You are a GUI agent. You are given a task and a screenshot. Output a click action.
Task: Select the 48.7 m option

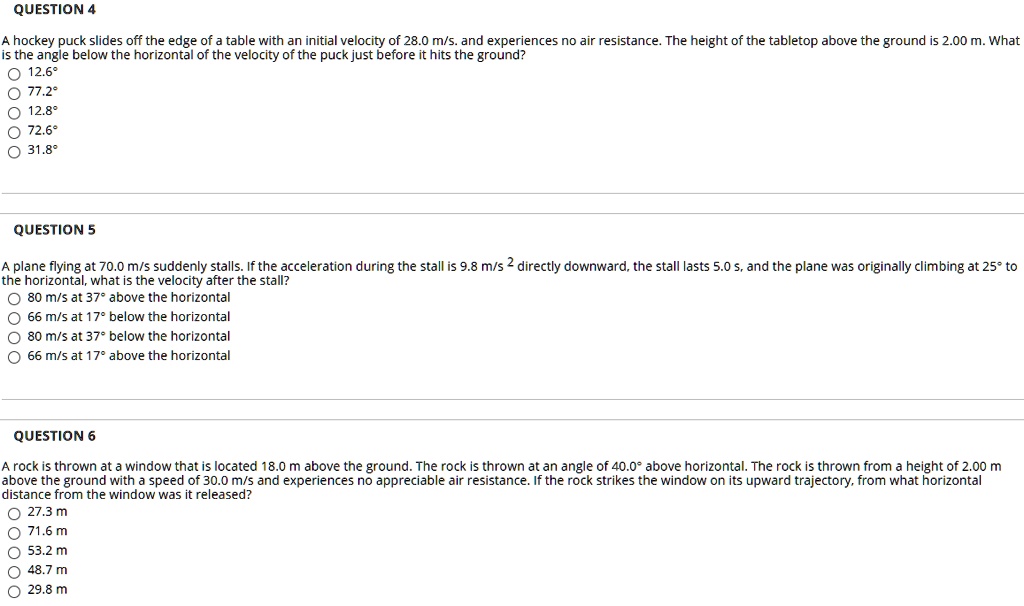tap(14, 571)
